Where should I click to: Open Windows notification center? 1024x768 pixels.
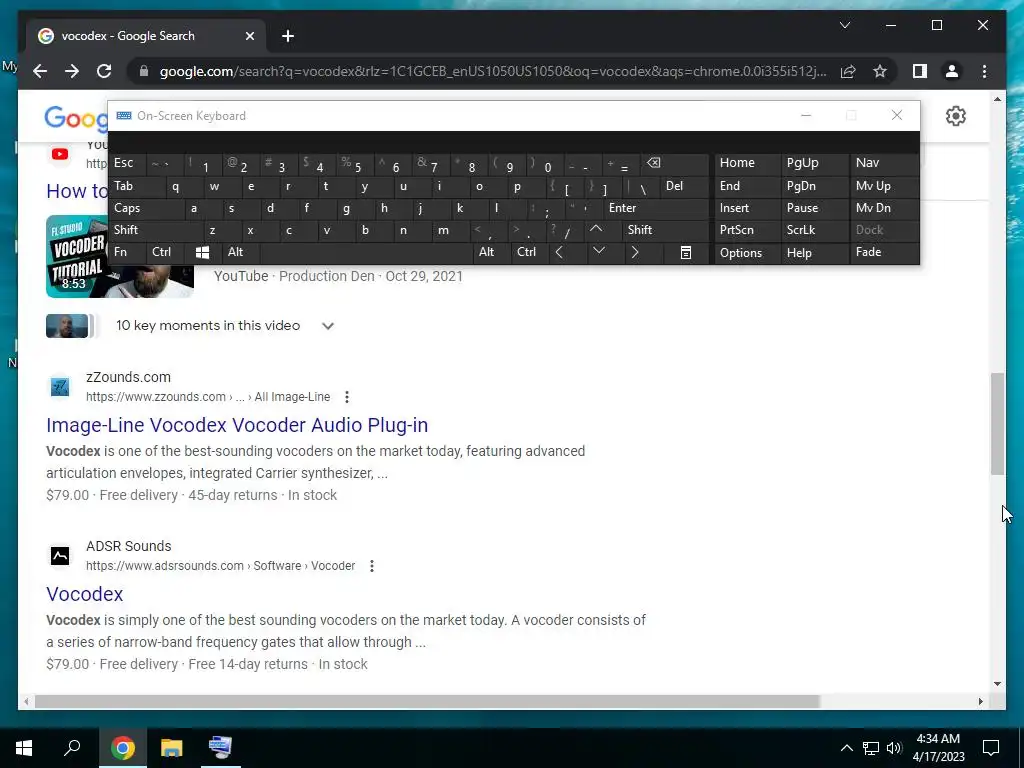coord(991,748)
